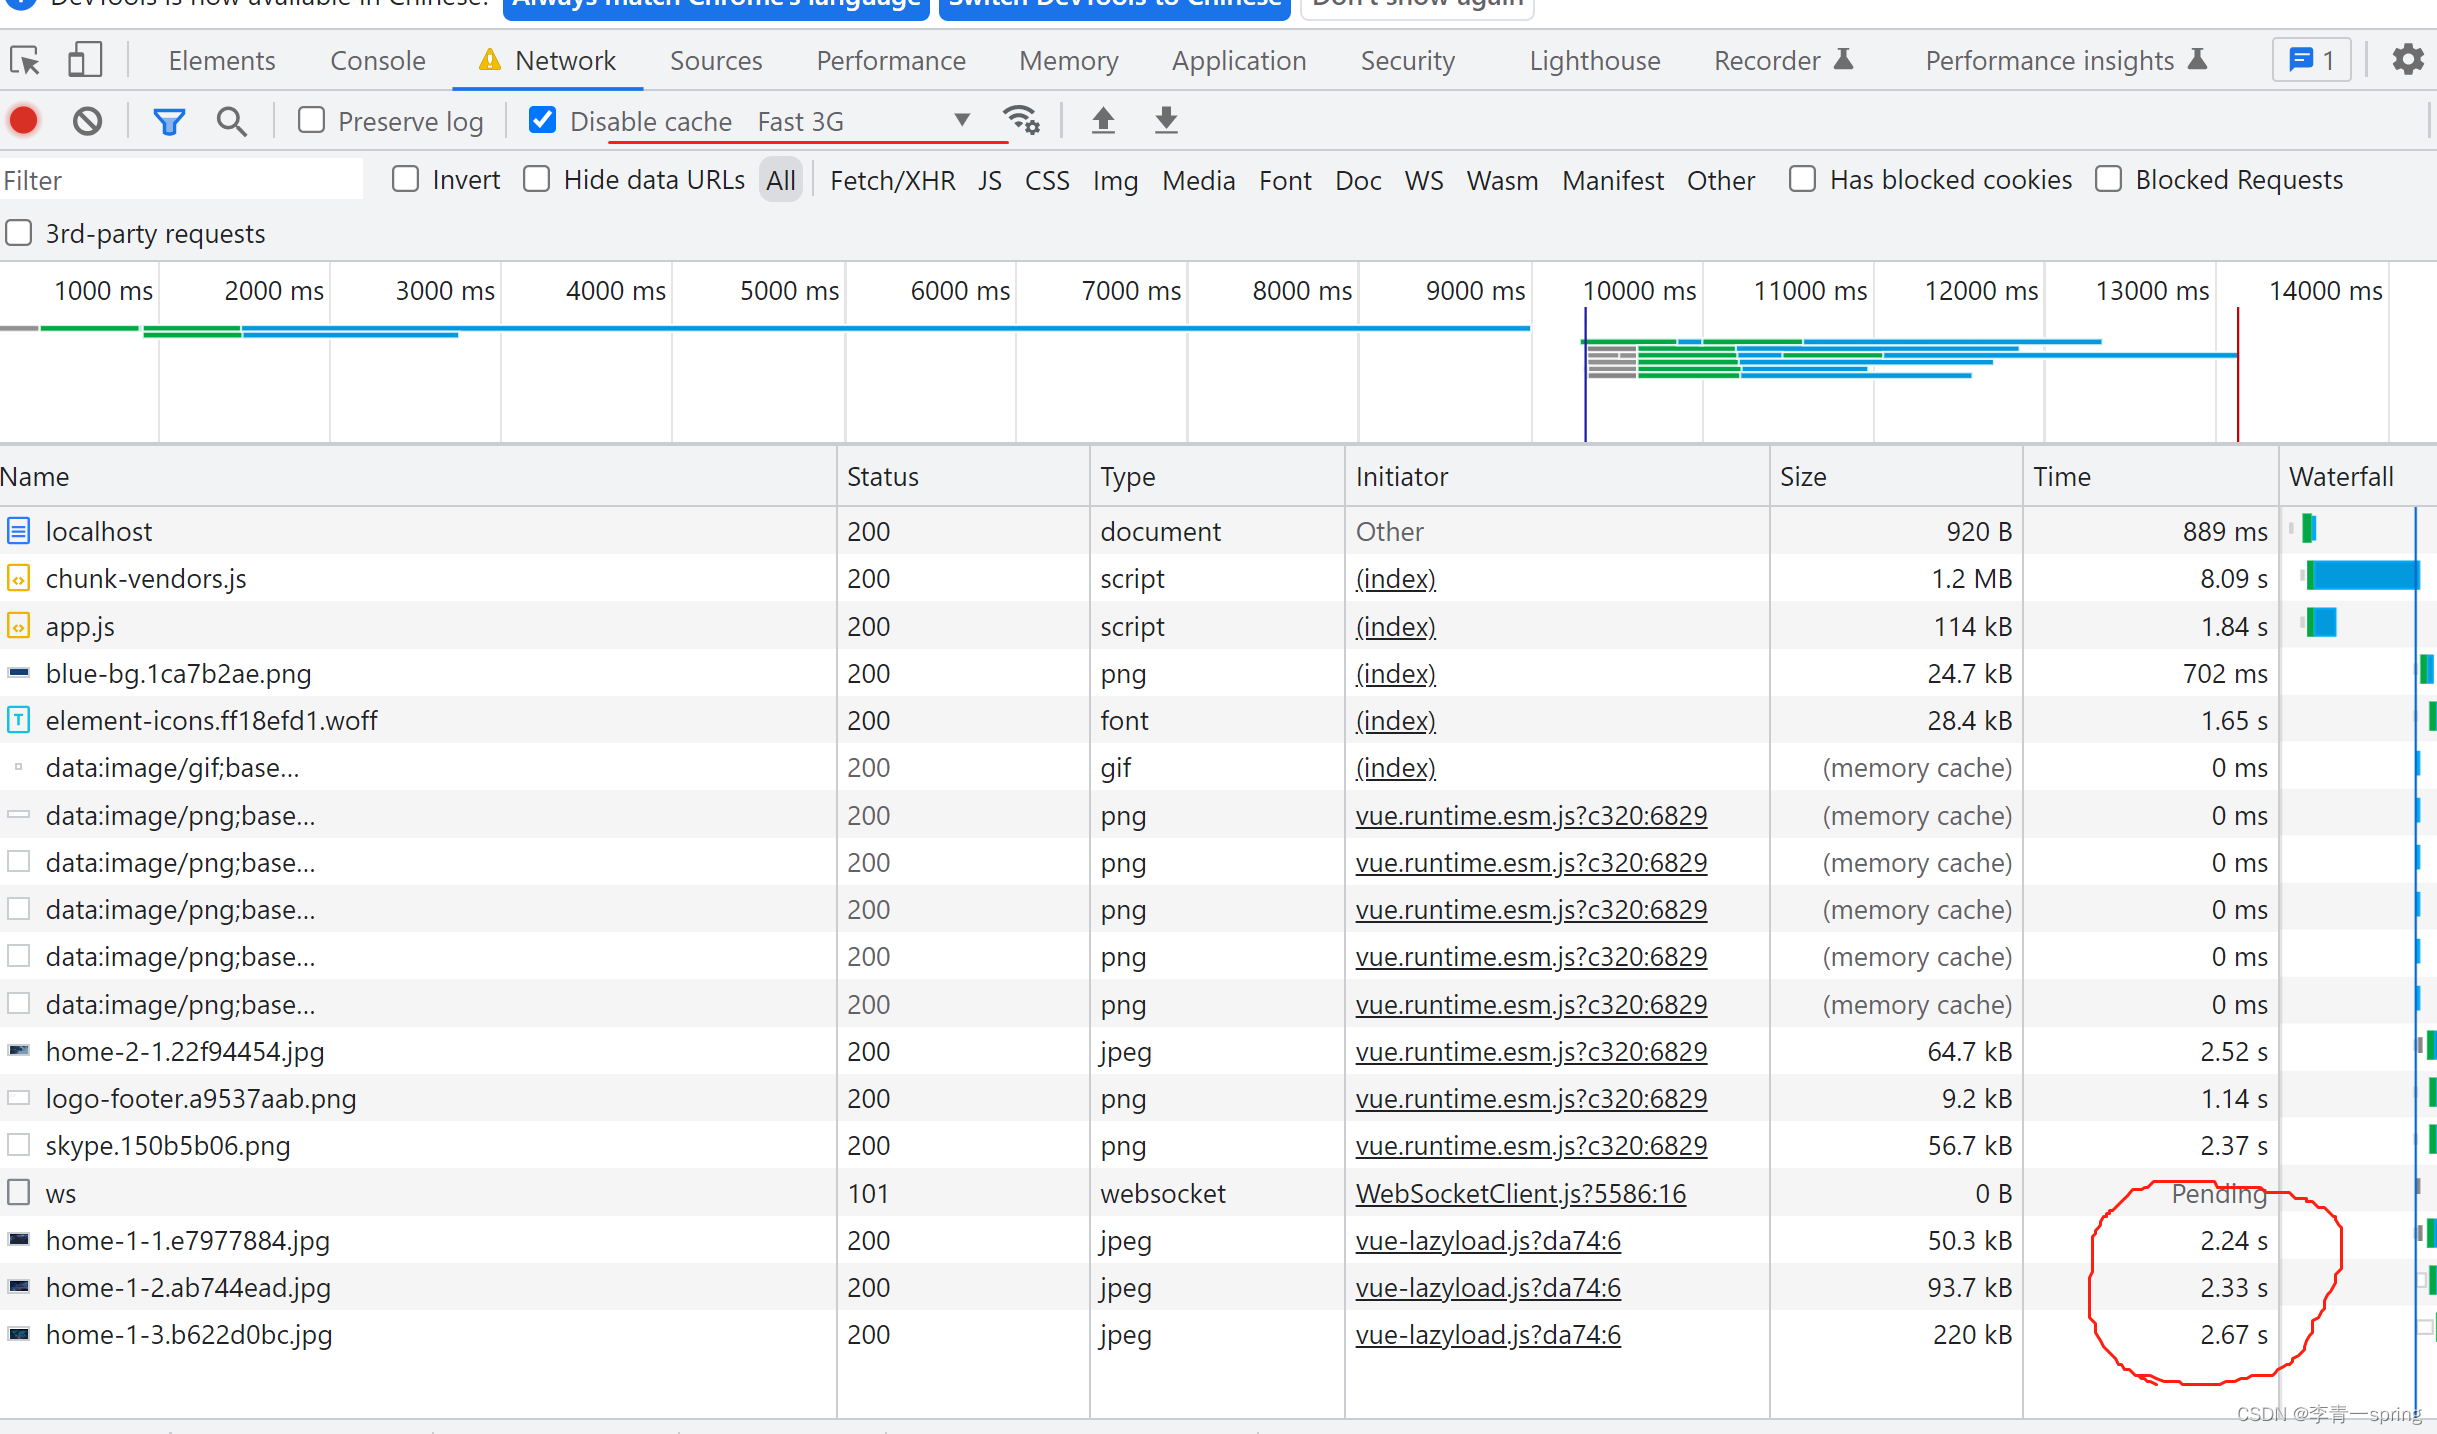This screenshot has height=1434, width=2437.
Task: Clear the network log
Action: [87, 121]
